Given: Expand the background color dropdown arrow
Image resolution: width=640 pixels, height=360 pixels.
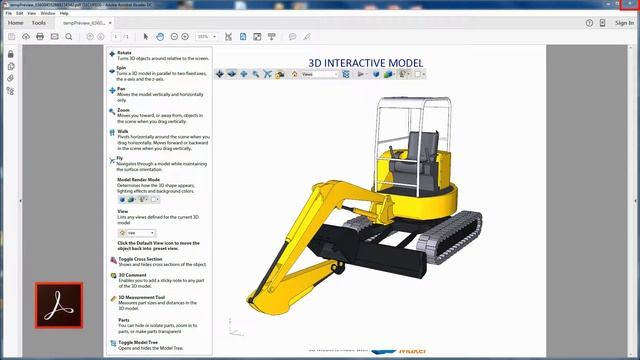Looking at the screenshot, I should pyautogui.click(x=424, y=74).
